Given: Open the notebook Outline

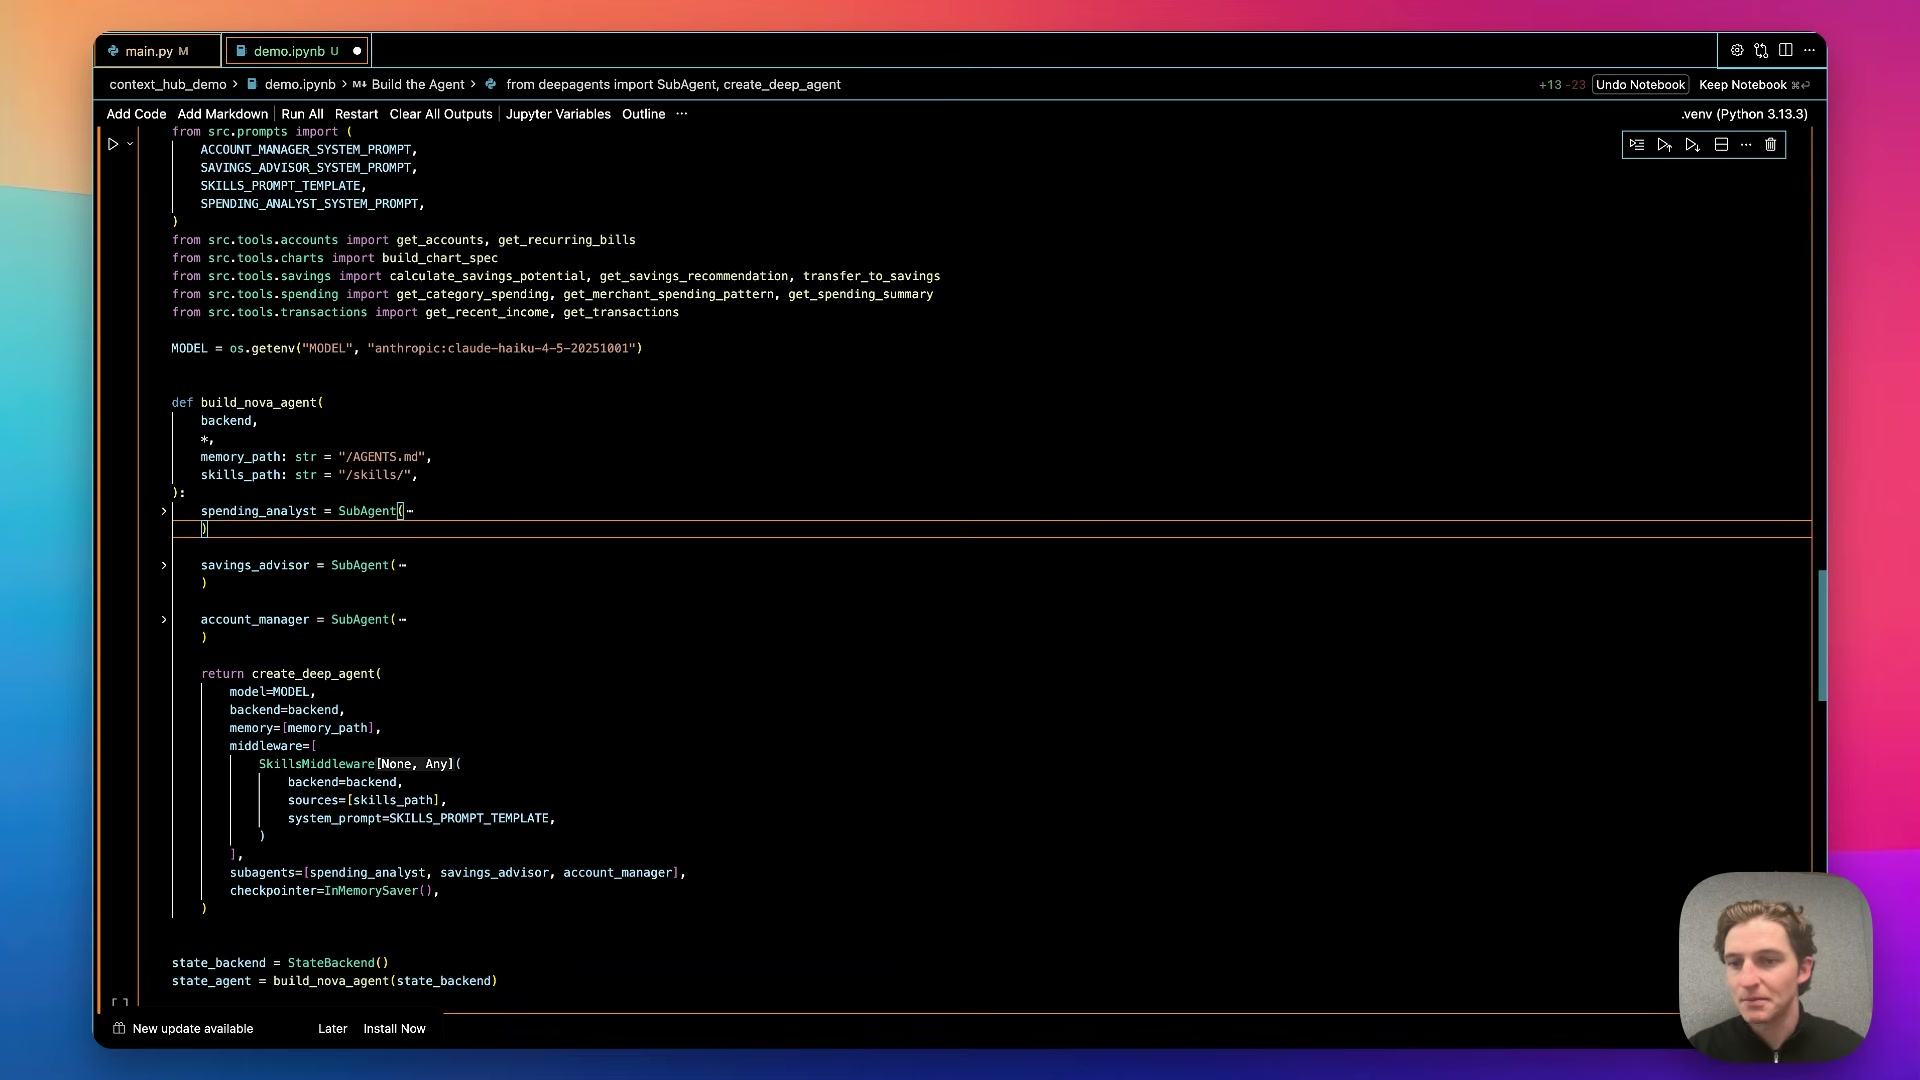Looking at the screenshot, I should point(643,114).
